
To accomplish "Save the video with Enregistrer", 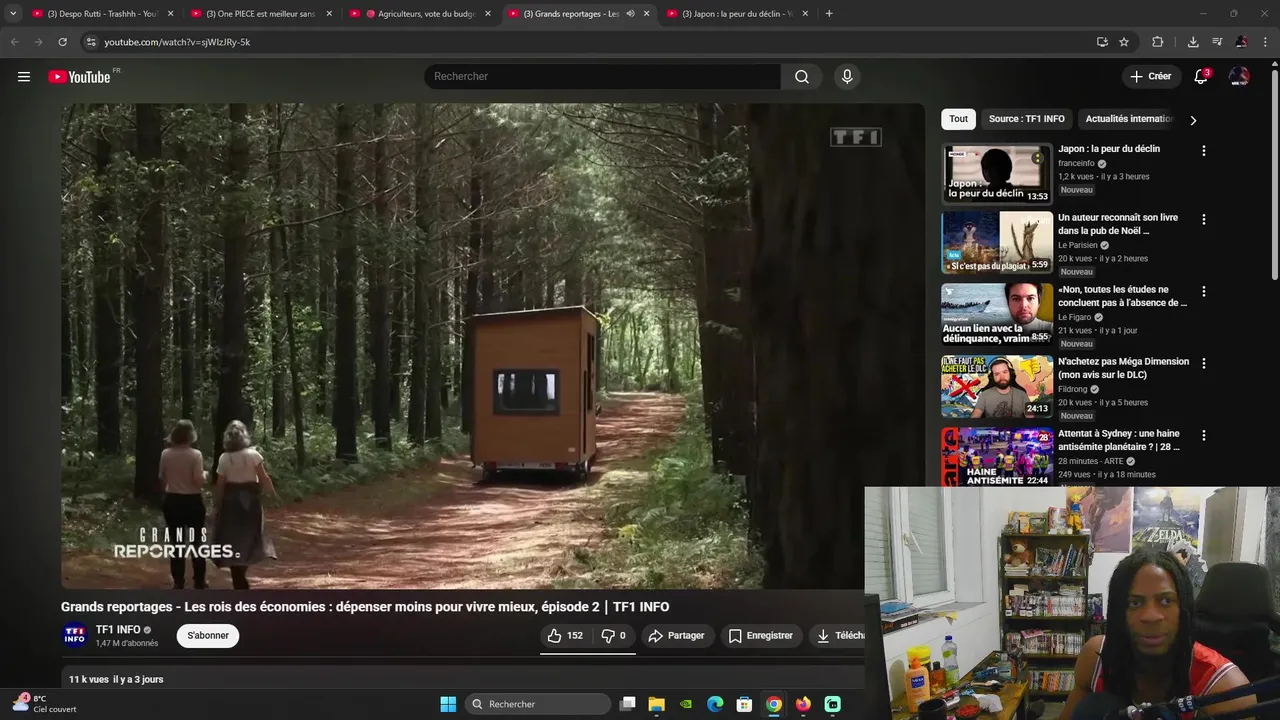I will point(761,635).
